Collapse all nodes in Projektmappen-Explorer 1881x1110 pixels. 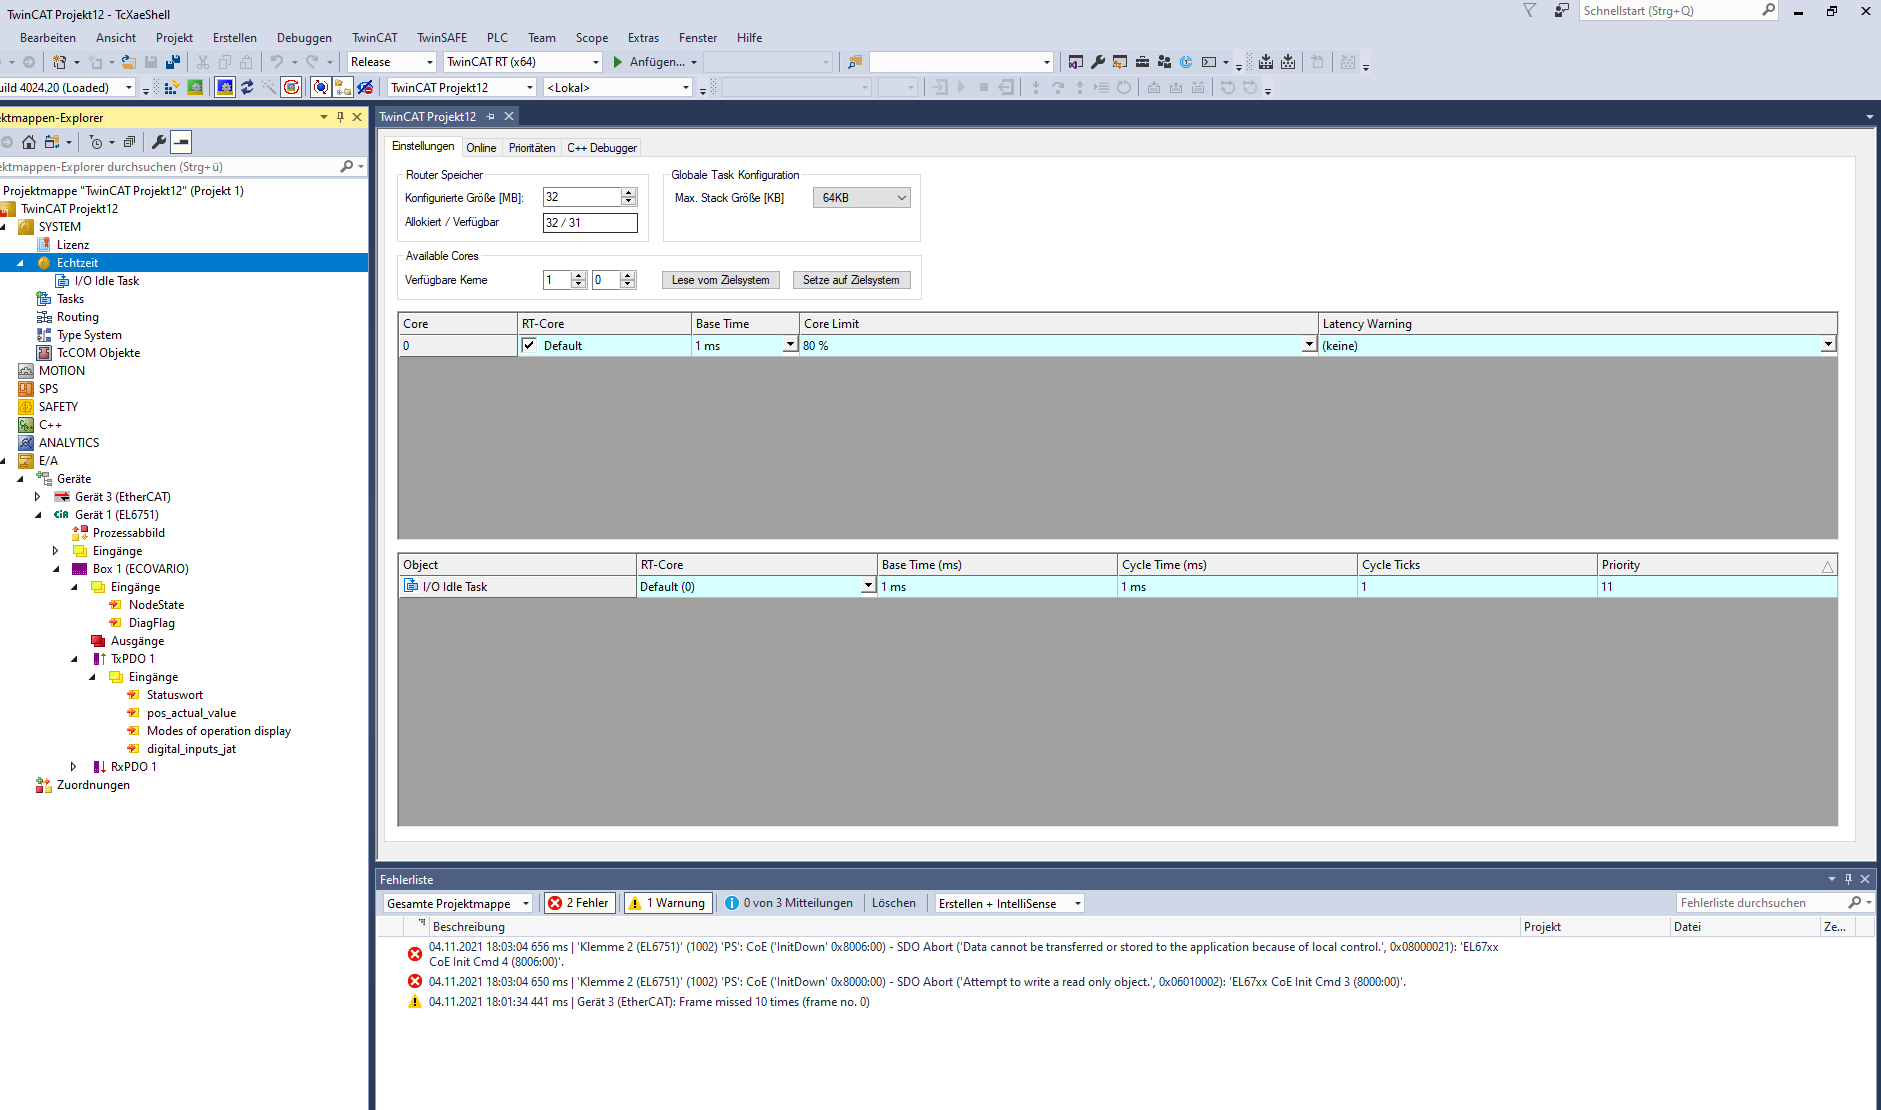pos(129,142)
